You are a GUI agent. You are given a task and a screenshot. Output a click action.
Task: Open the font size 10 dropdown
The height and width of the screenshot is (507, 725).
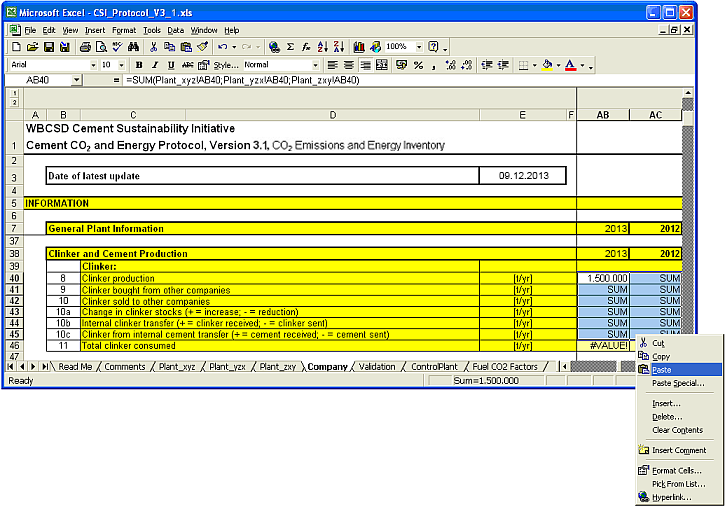click(122, 65)
